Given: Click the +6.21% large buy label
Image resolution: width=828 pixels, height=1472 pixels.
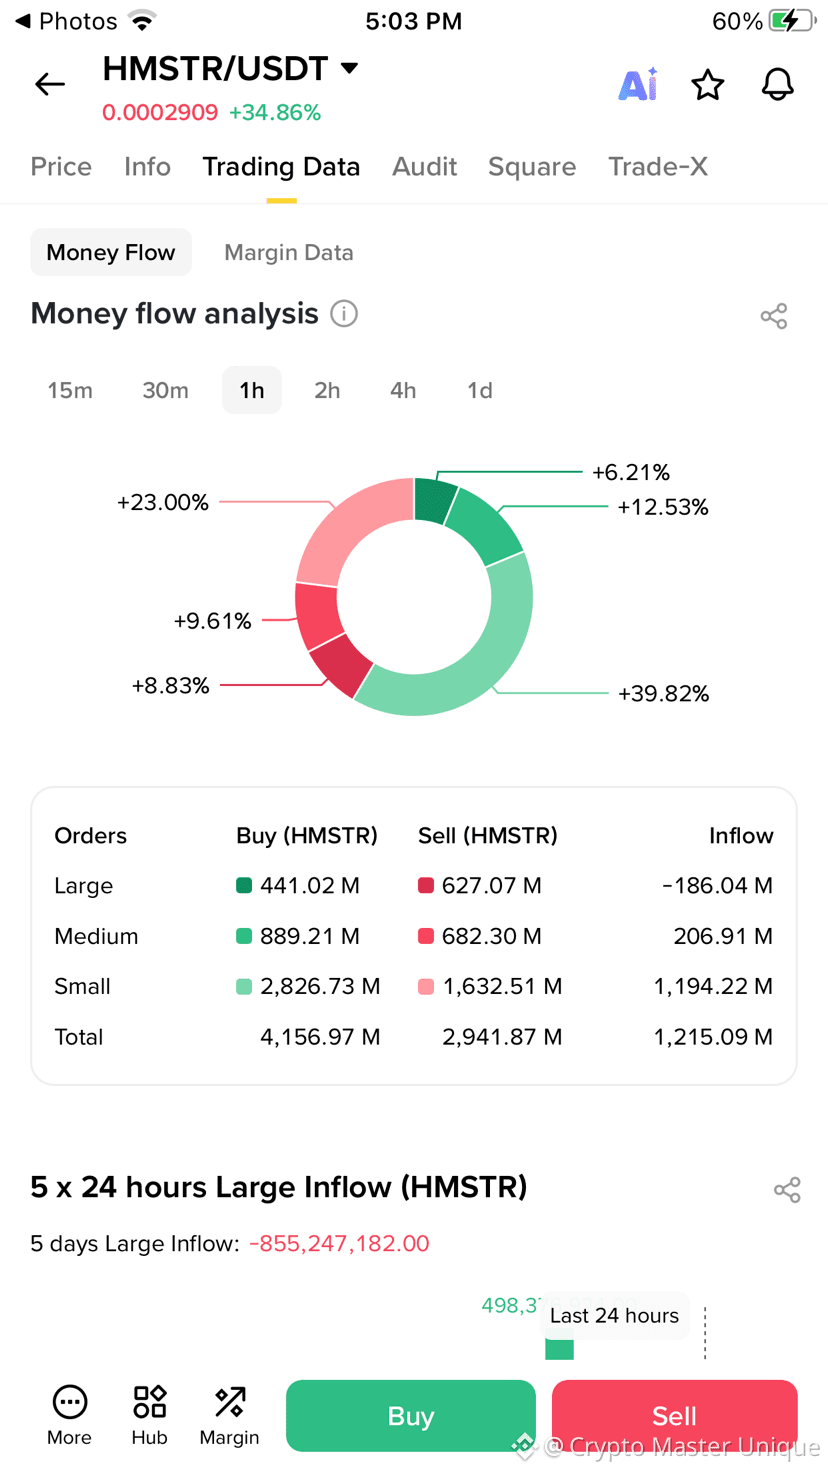Looking at the screenshot, I should point(631,472).
